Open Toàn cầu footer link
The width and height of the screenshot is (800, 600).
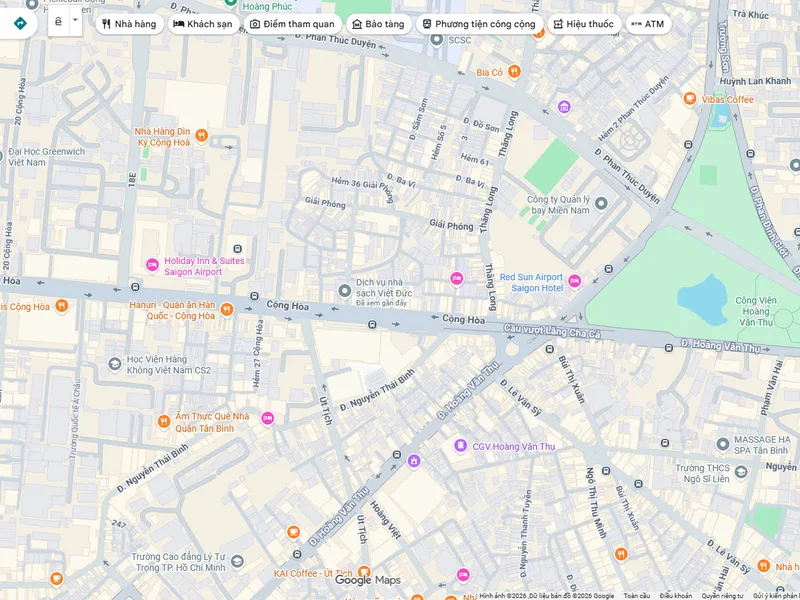pyautogui.click(x=636, y=596)
